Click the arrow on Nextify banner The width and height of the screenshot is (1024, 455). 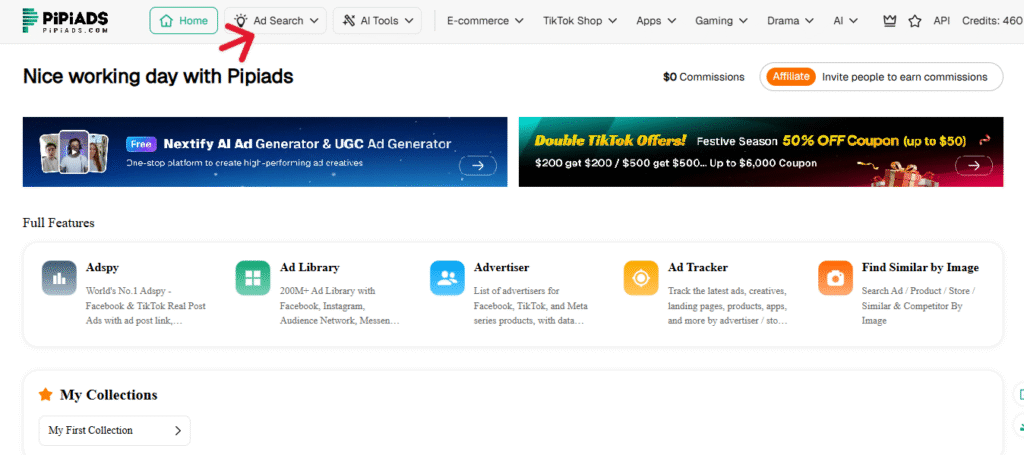click(x=478, y=166)
